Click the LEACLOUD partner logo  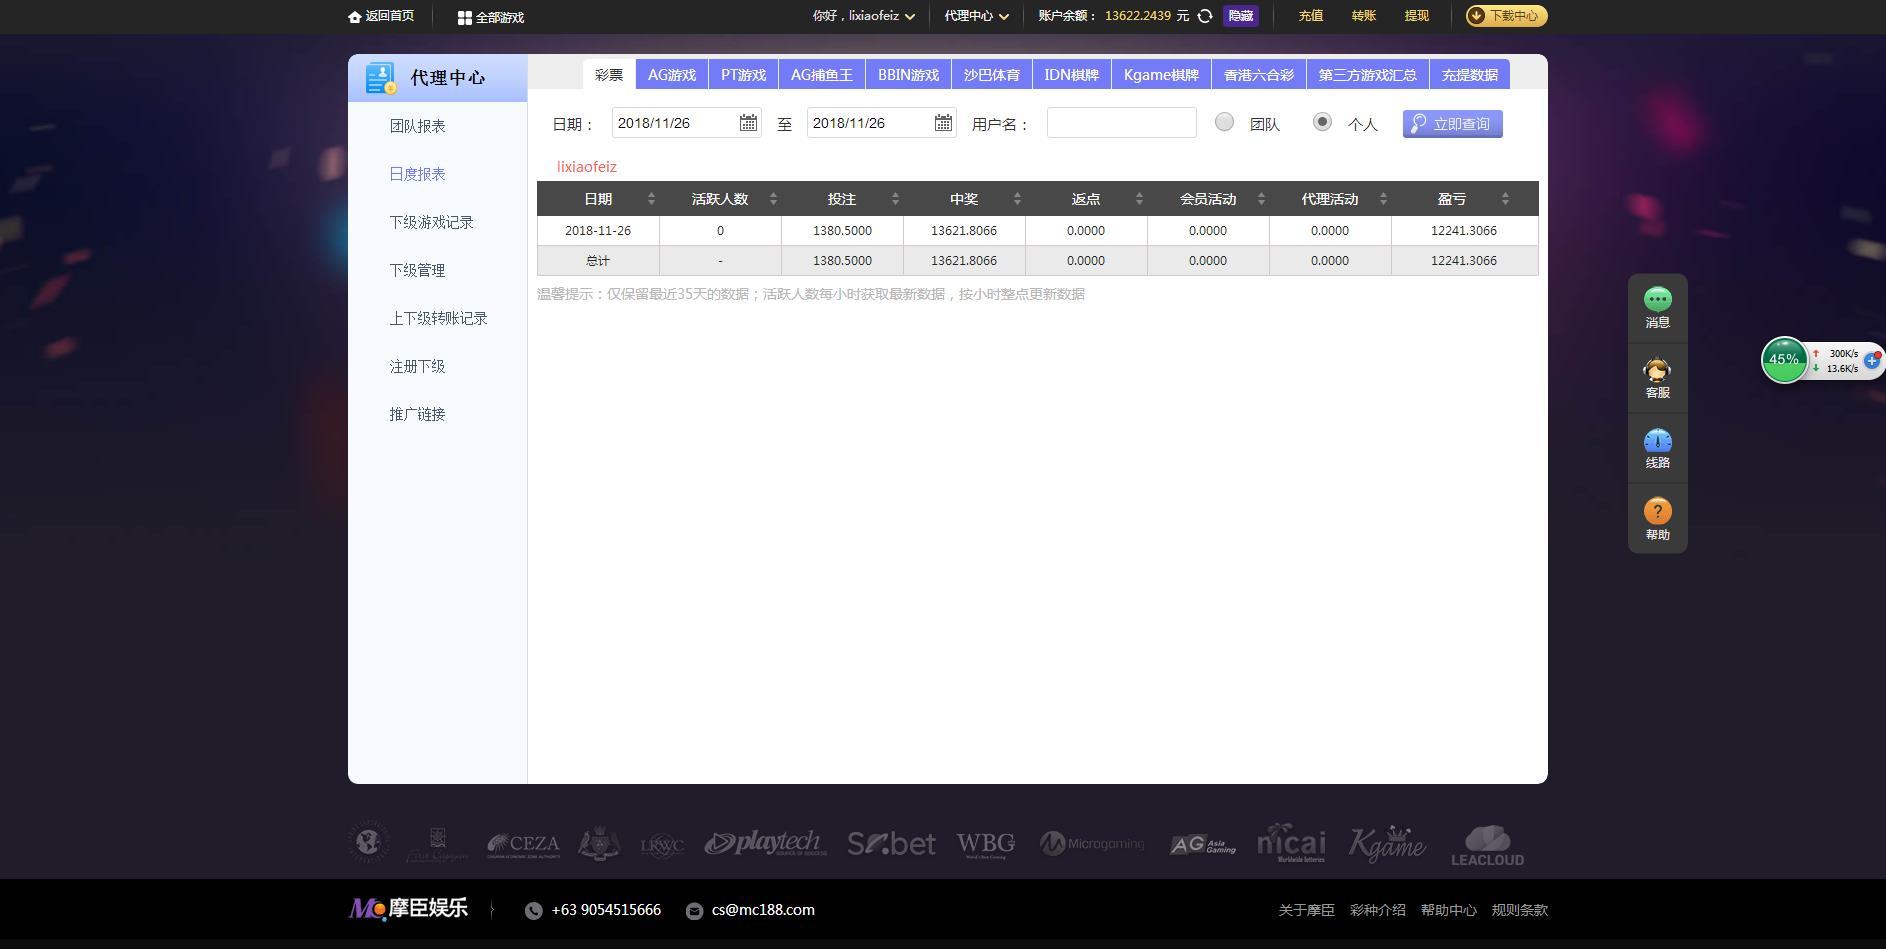click(x=1487, y=845)
